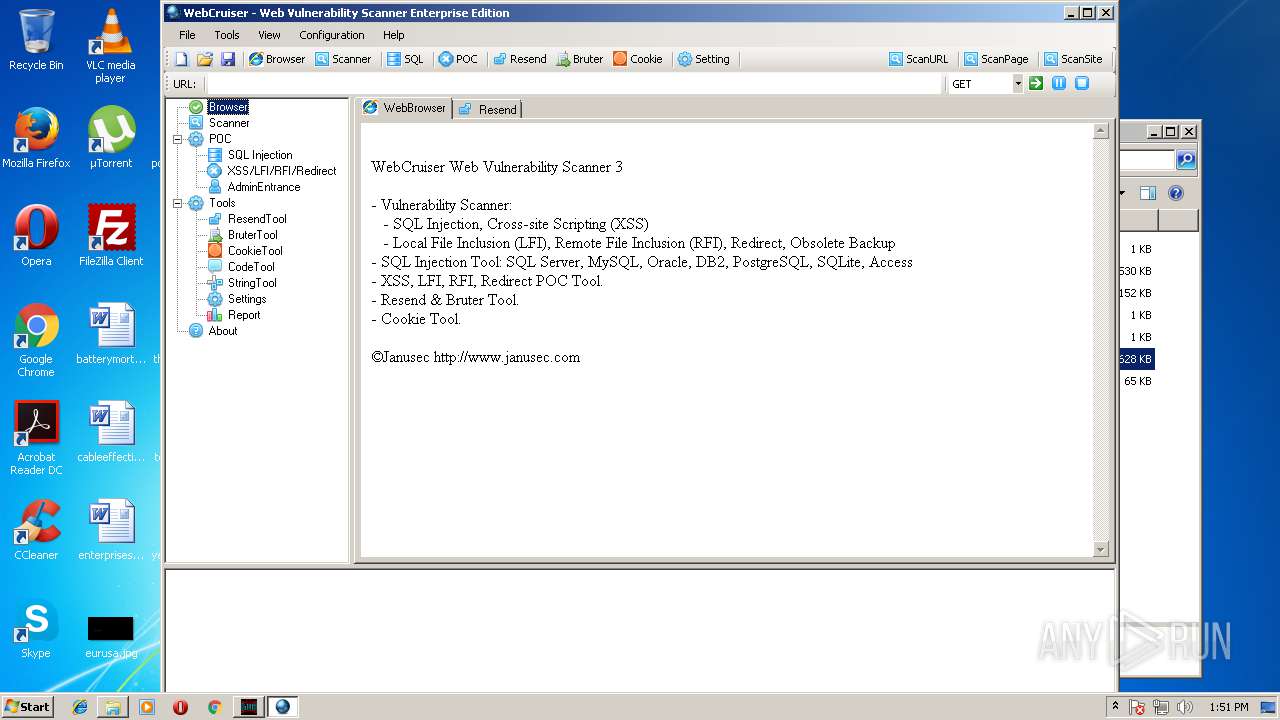
Task: Click preview pane icon in background window
Action: (1148, 193)
